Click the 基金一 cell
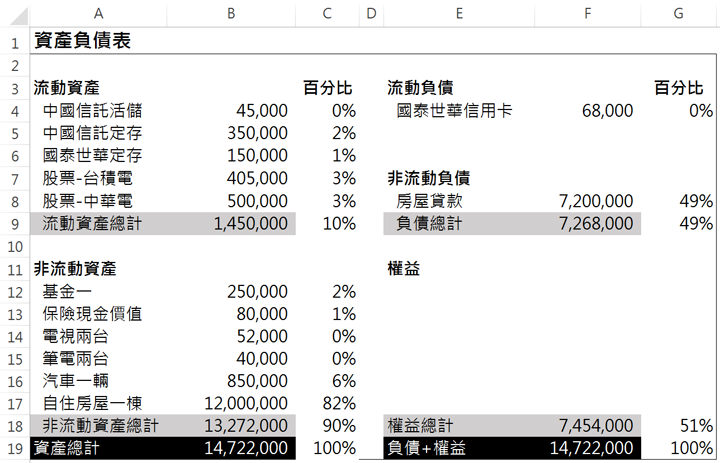The image size is (720, 463). click(x=98, y=291)
